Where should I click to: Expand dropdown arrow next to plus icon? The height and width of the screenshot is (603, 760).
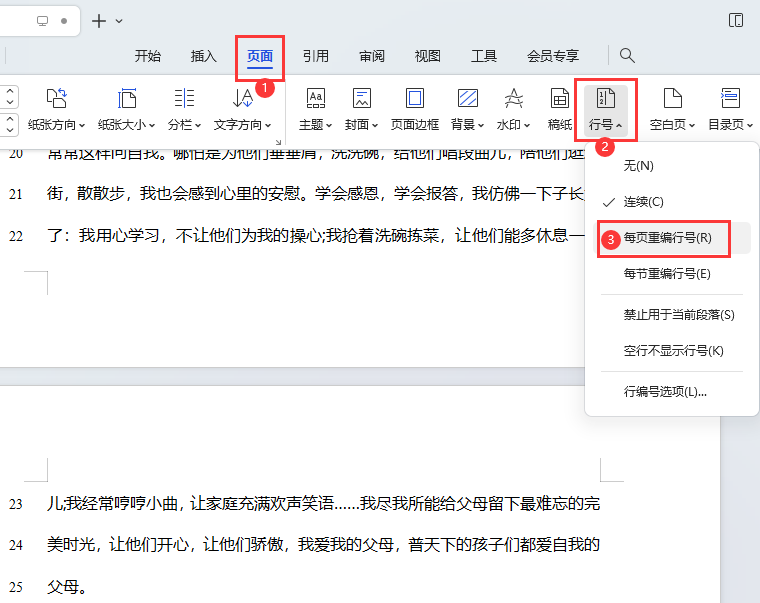click(x=119, y=21)
